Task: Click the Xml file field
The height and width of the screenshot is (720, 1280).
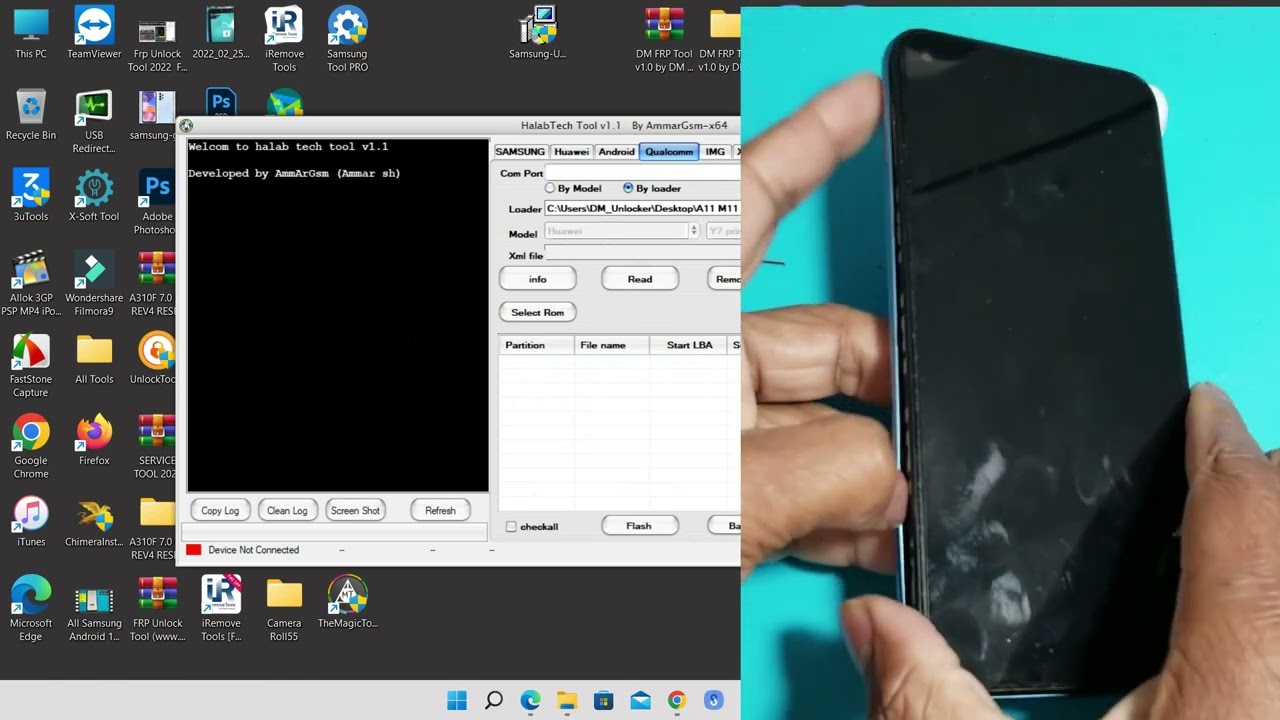Action: pyautogui.click(x=642, y=255)
